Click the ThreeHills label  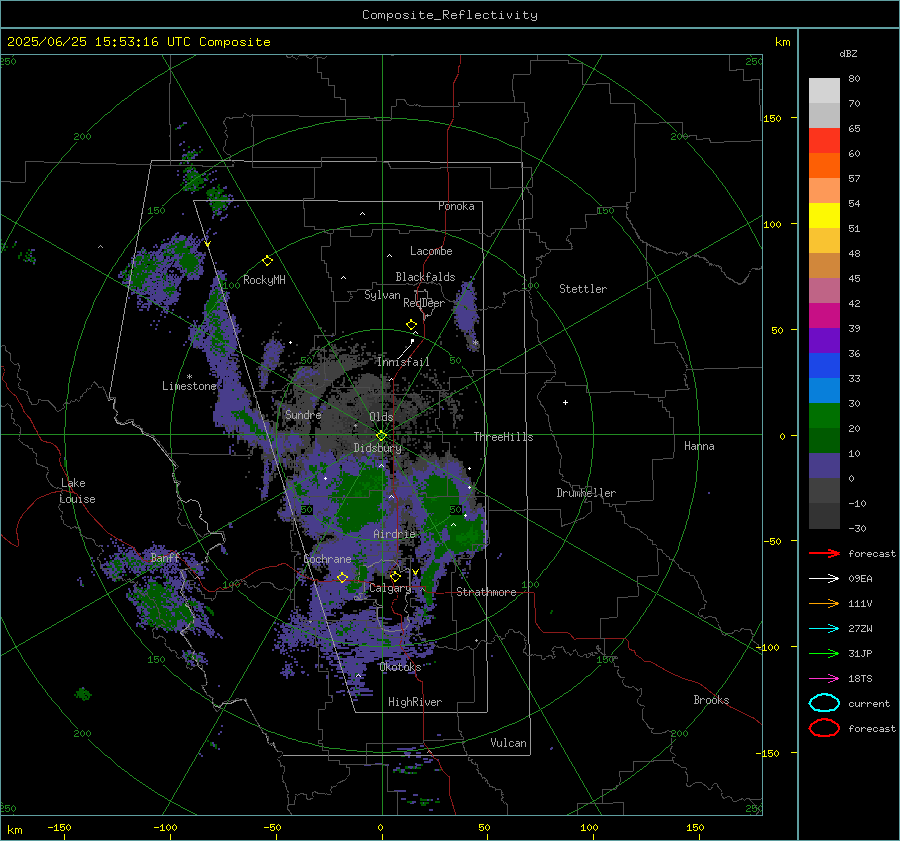(503, 437)
